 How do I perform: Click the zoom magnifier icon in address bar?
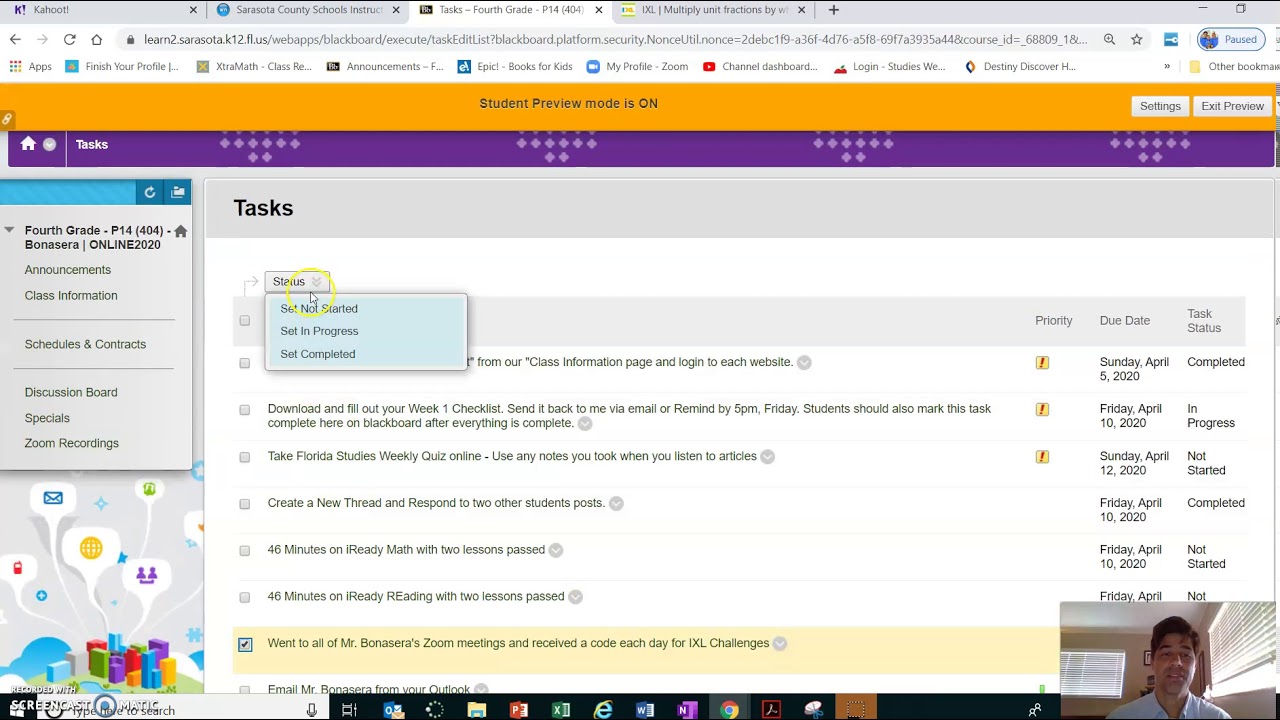pos(1109,39)
